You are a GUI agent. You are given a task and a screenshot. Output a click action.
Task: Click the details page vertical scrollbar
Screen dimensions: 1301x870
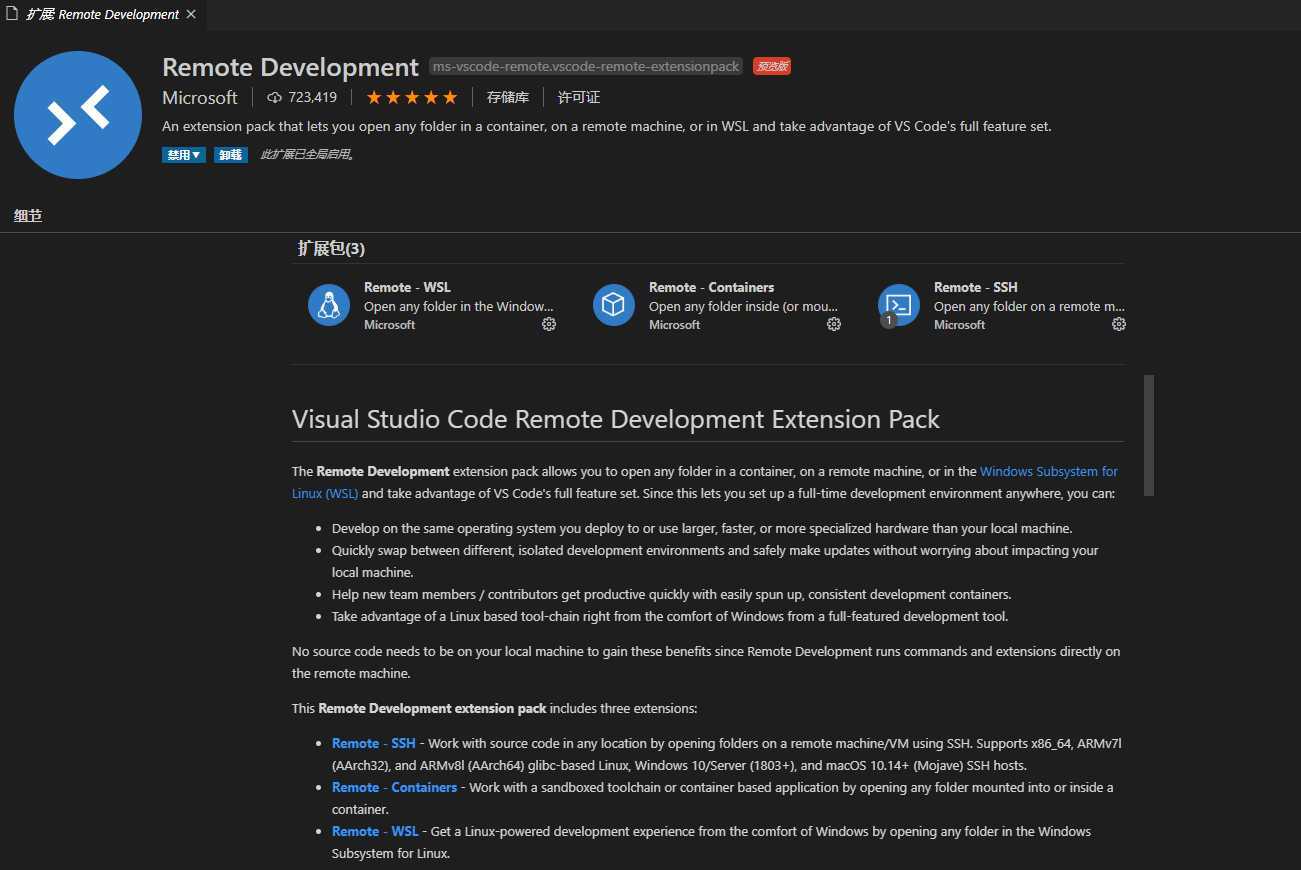1149,435
